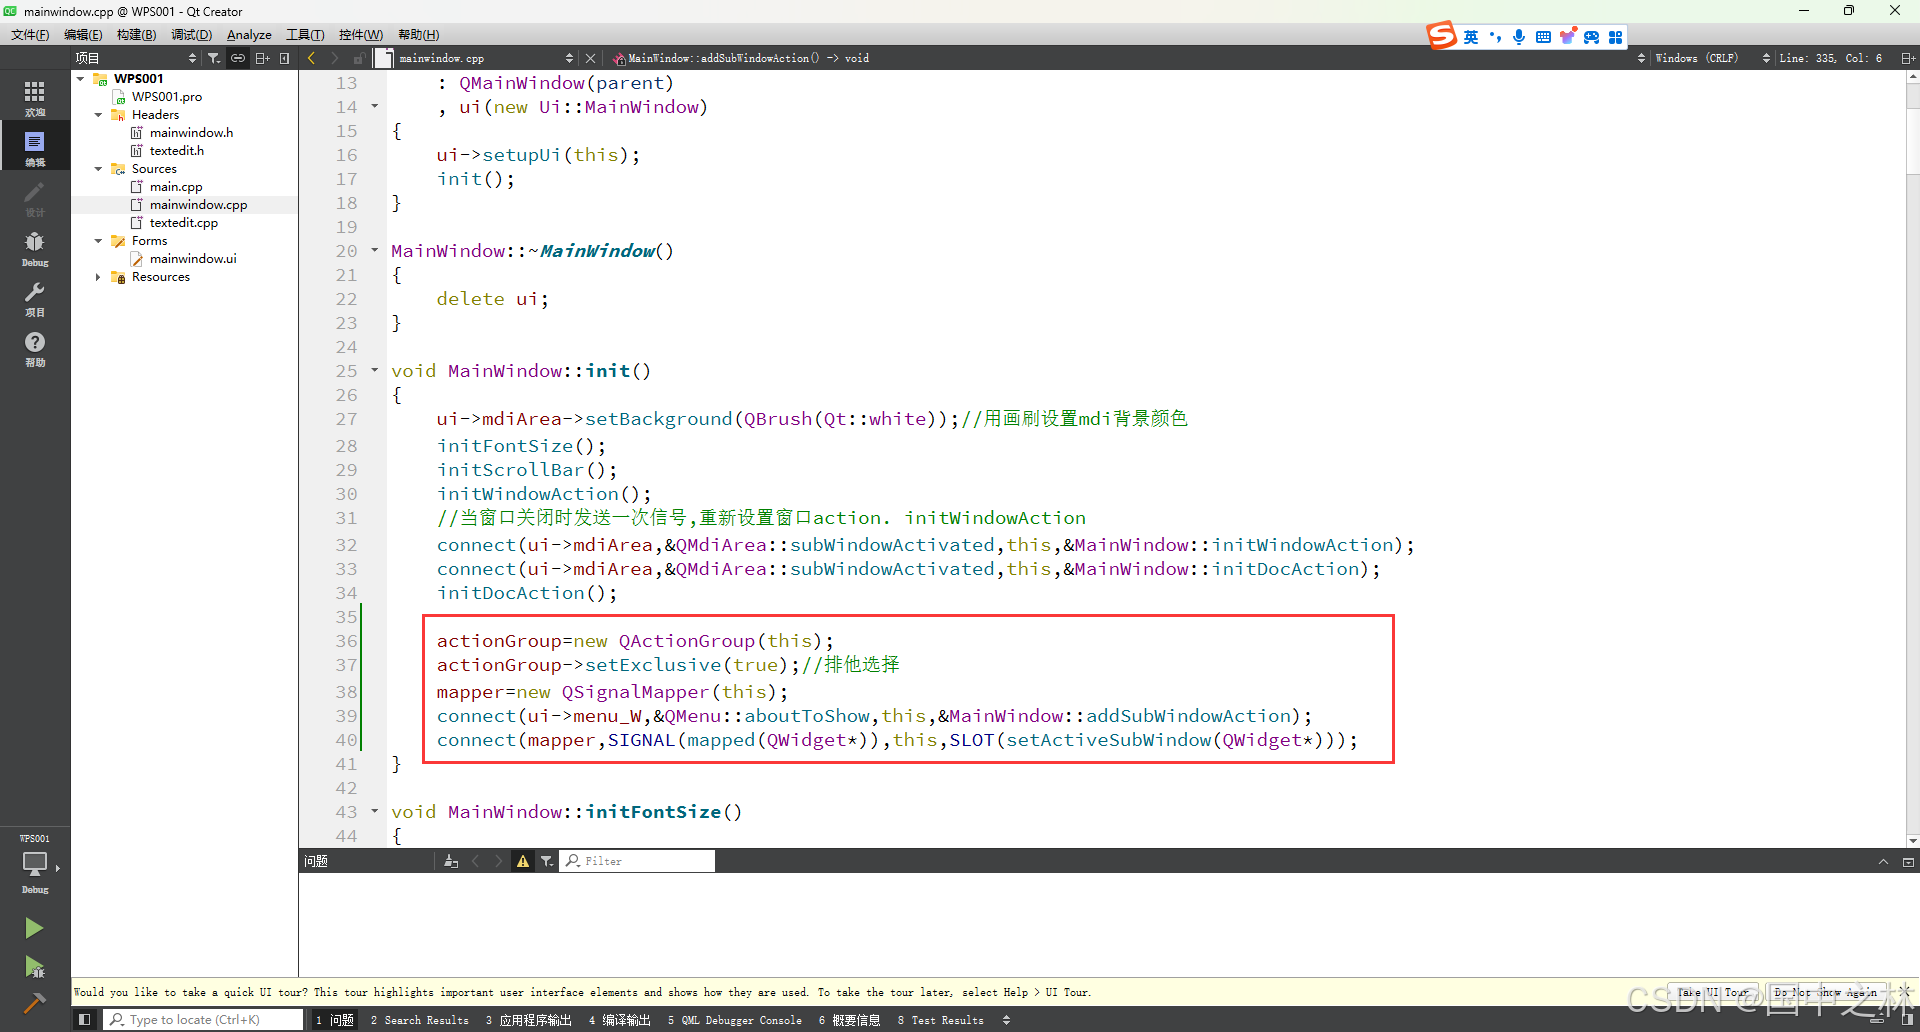This screenshot has height=1032, width=1920.
Task: Open the Help mode question icon
Action: [x=35, y=347]
